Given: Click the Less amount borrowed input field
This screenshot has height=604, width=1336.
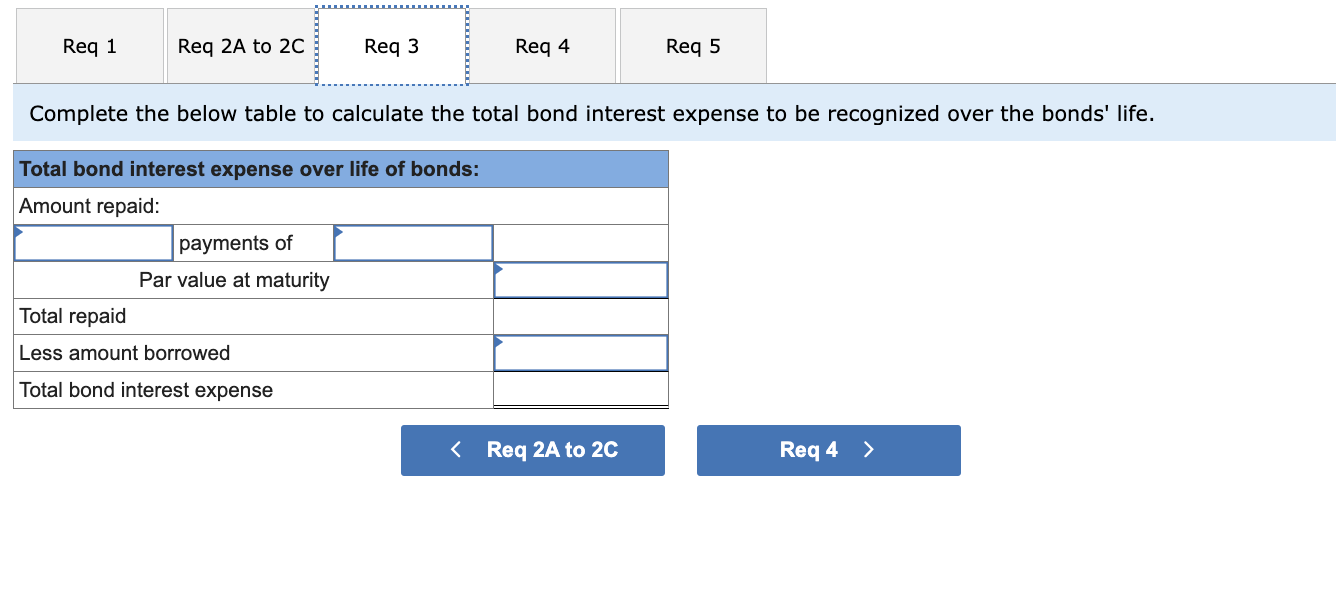Looking at the screenshot, I should click(x=581, y=352).
